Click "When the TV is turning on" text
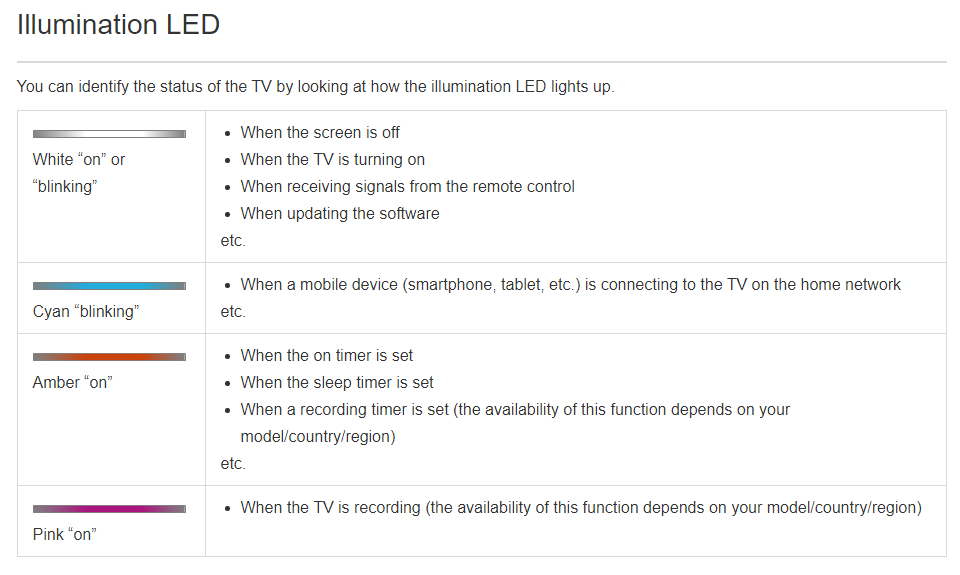The image size is (960, 575). 332,159
